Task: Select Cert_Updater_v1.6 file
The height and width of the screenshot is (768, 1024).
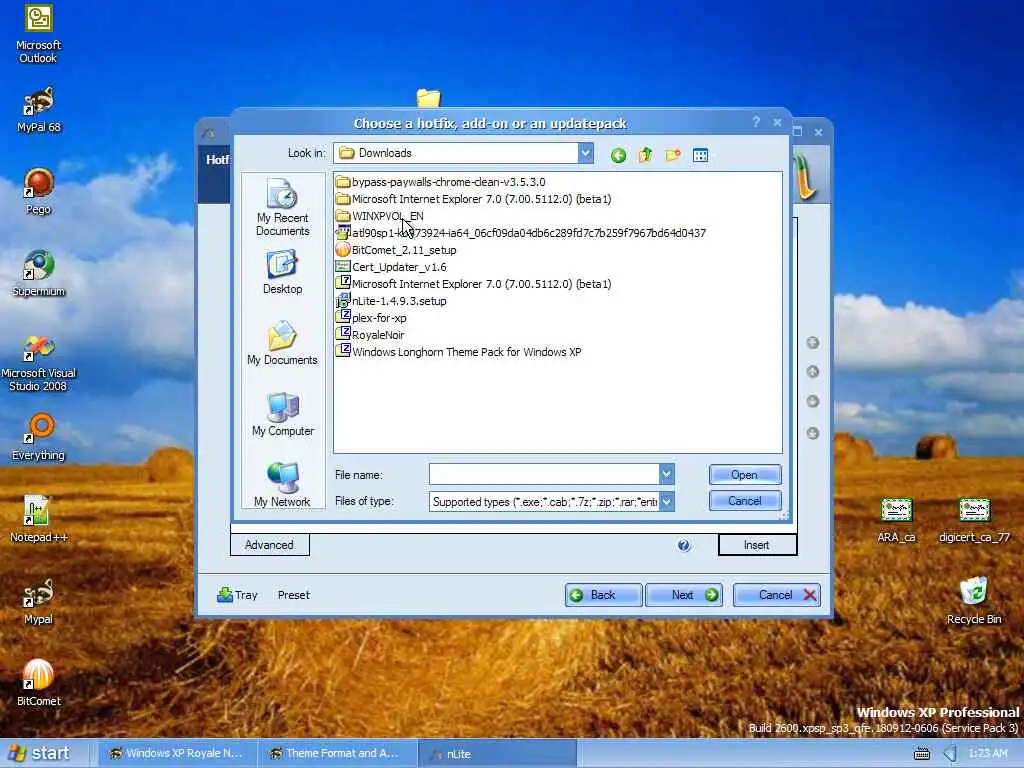Action: tap(391, 267)
